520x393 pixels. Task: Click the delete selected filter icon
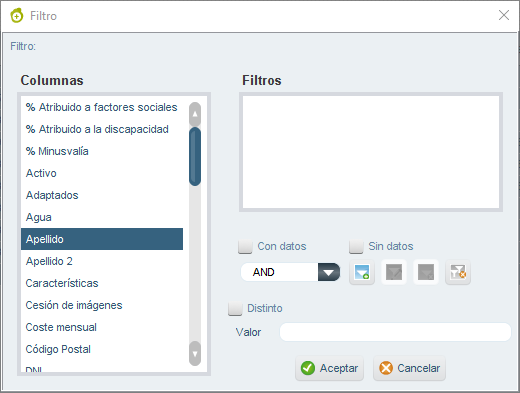tap(426, 272)
